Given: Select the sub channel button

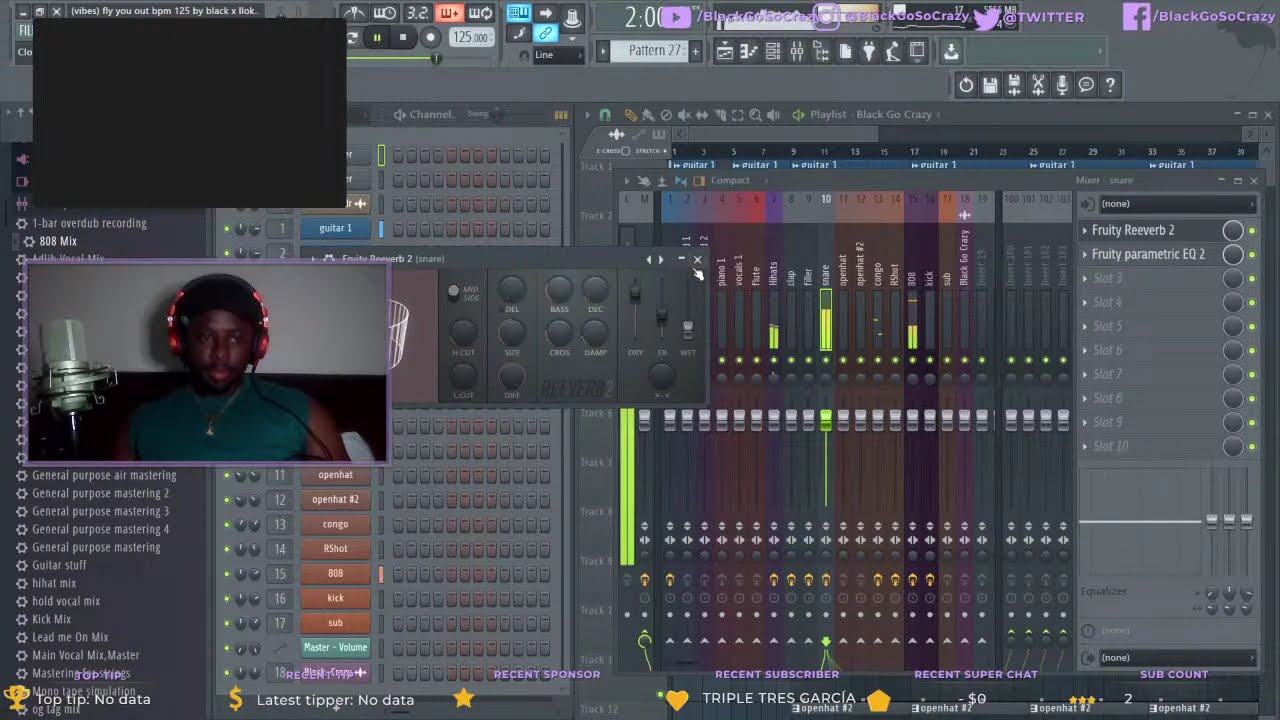Looking at the screenshot, I should [x=335, y=623].
